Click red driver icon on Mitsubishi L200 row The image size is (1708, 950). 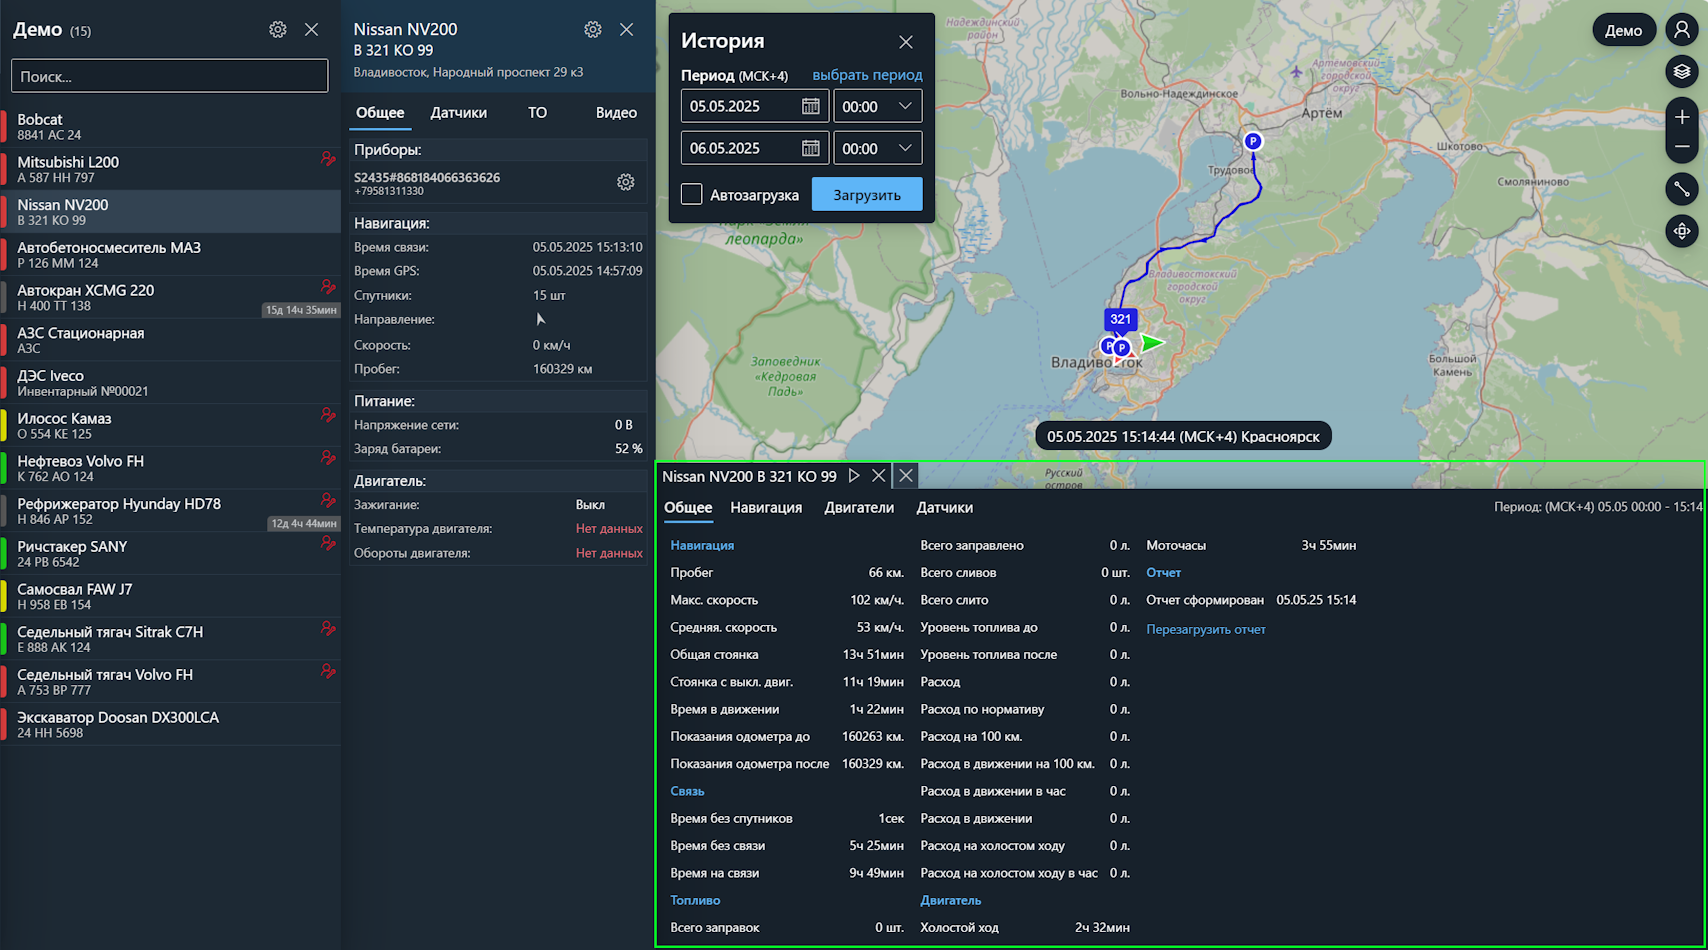pos(328,158)
